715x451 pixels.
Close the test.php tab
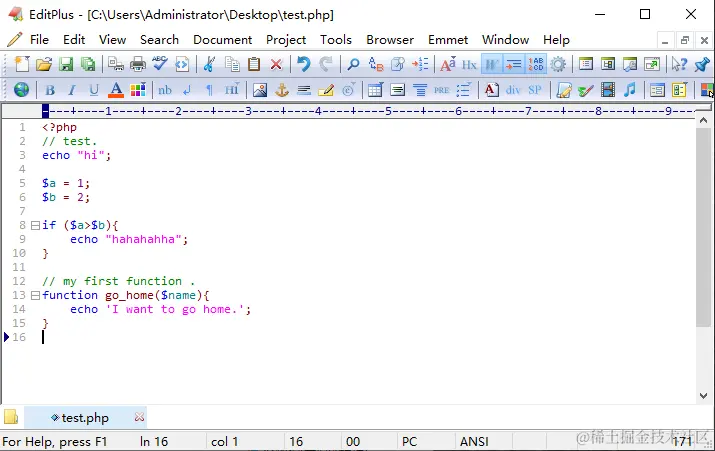pos(139,417)
